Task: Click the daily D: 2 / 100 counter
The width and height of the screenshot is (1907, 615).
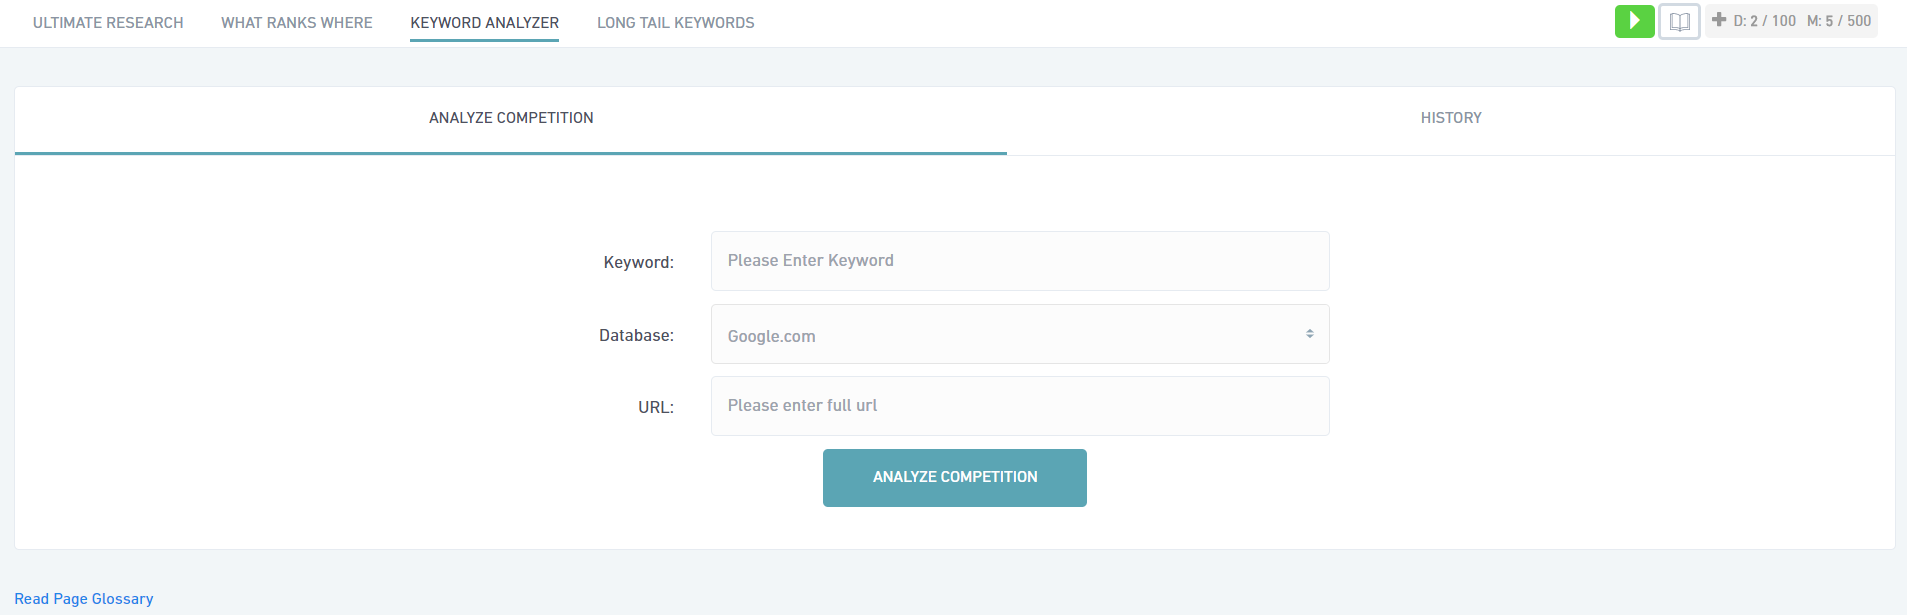Action: tap(1764, 21)
